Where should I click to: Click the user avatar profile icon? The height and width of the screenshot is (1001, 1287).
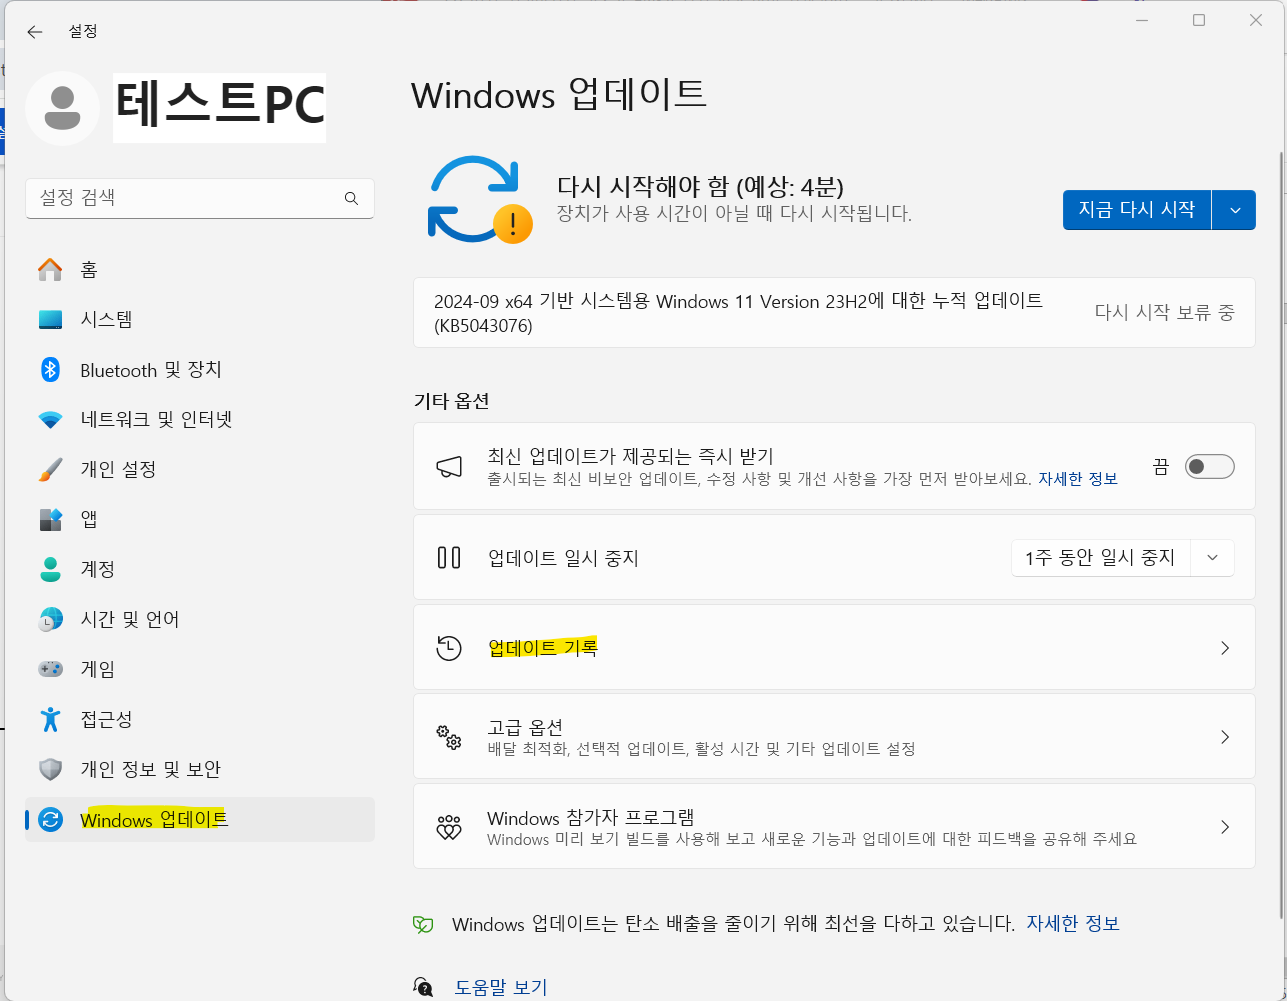(62, 108)
